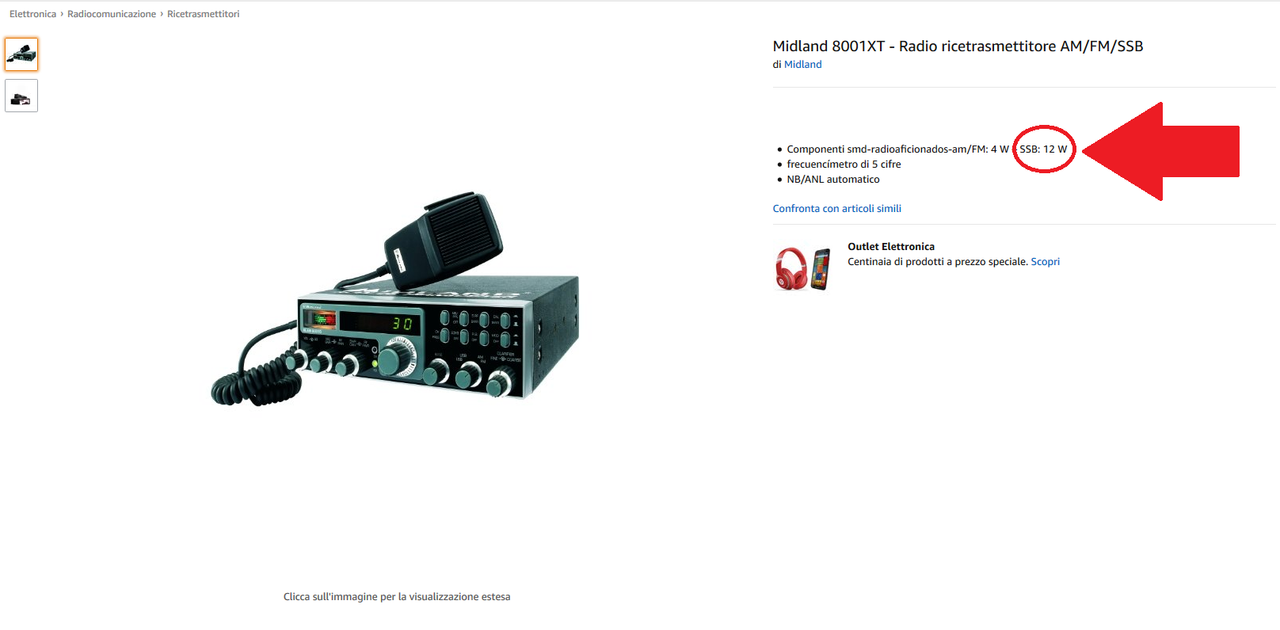The image size is (1280, 630).
Task: Select the first product thumbnail
Action: pyautogui.click(x=21, y=54)
